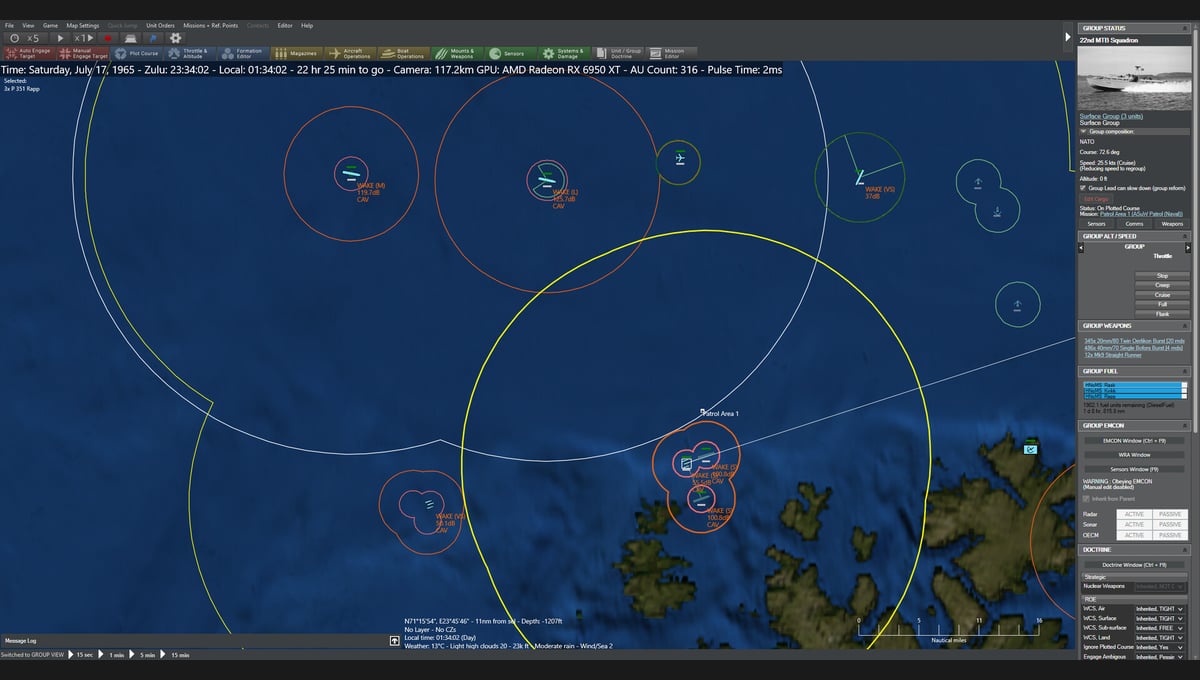Image resolution: width=1200 pixels, height=680 pixels.
Task: Collapse the GROUP FUEL panel
Action: click(1187, 371)
